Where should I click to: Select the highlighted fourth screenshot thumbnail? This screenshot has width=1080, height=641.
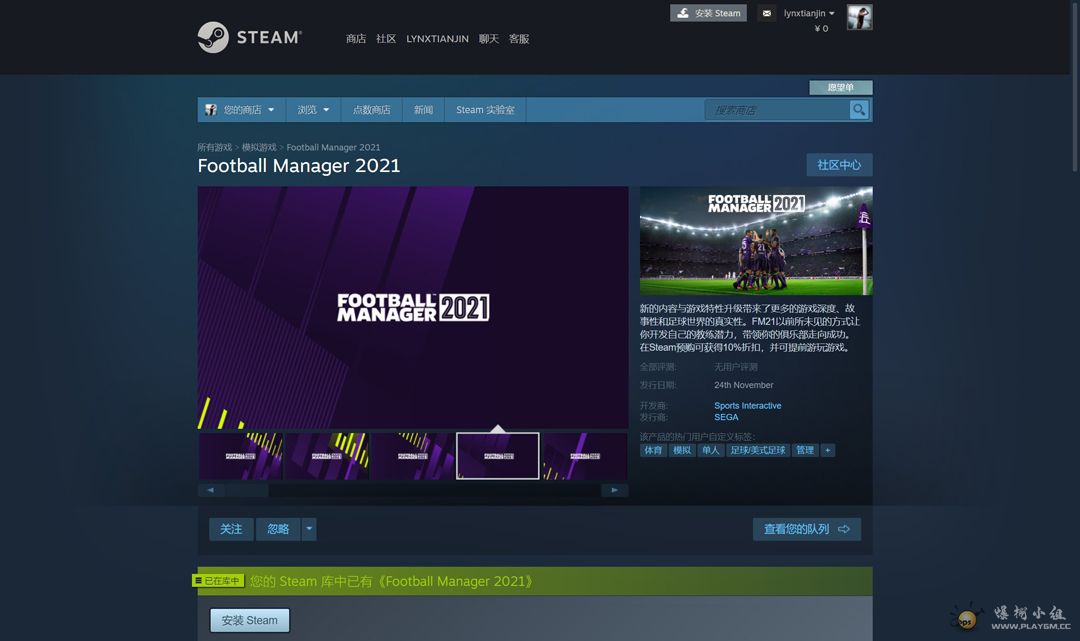498,456
